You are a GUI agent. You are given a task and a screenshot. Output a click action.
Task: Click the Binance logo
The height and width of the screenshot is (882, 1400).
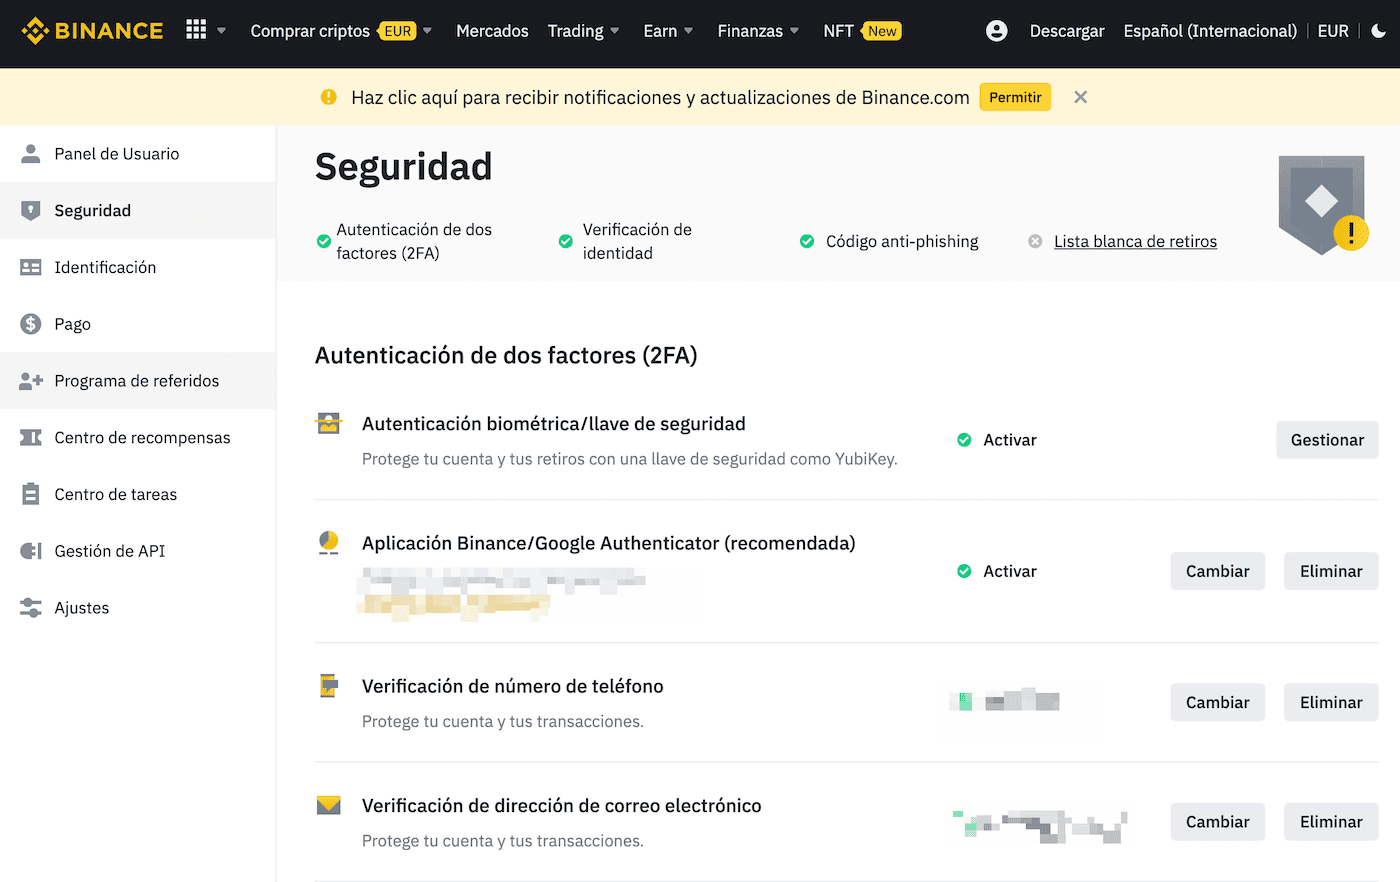[x=92, y=31]
